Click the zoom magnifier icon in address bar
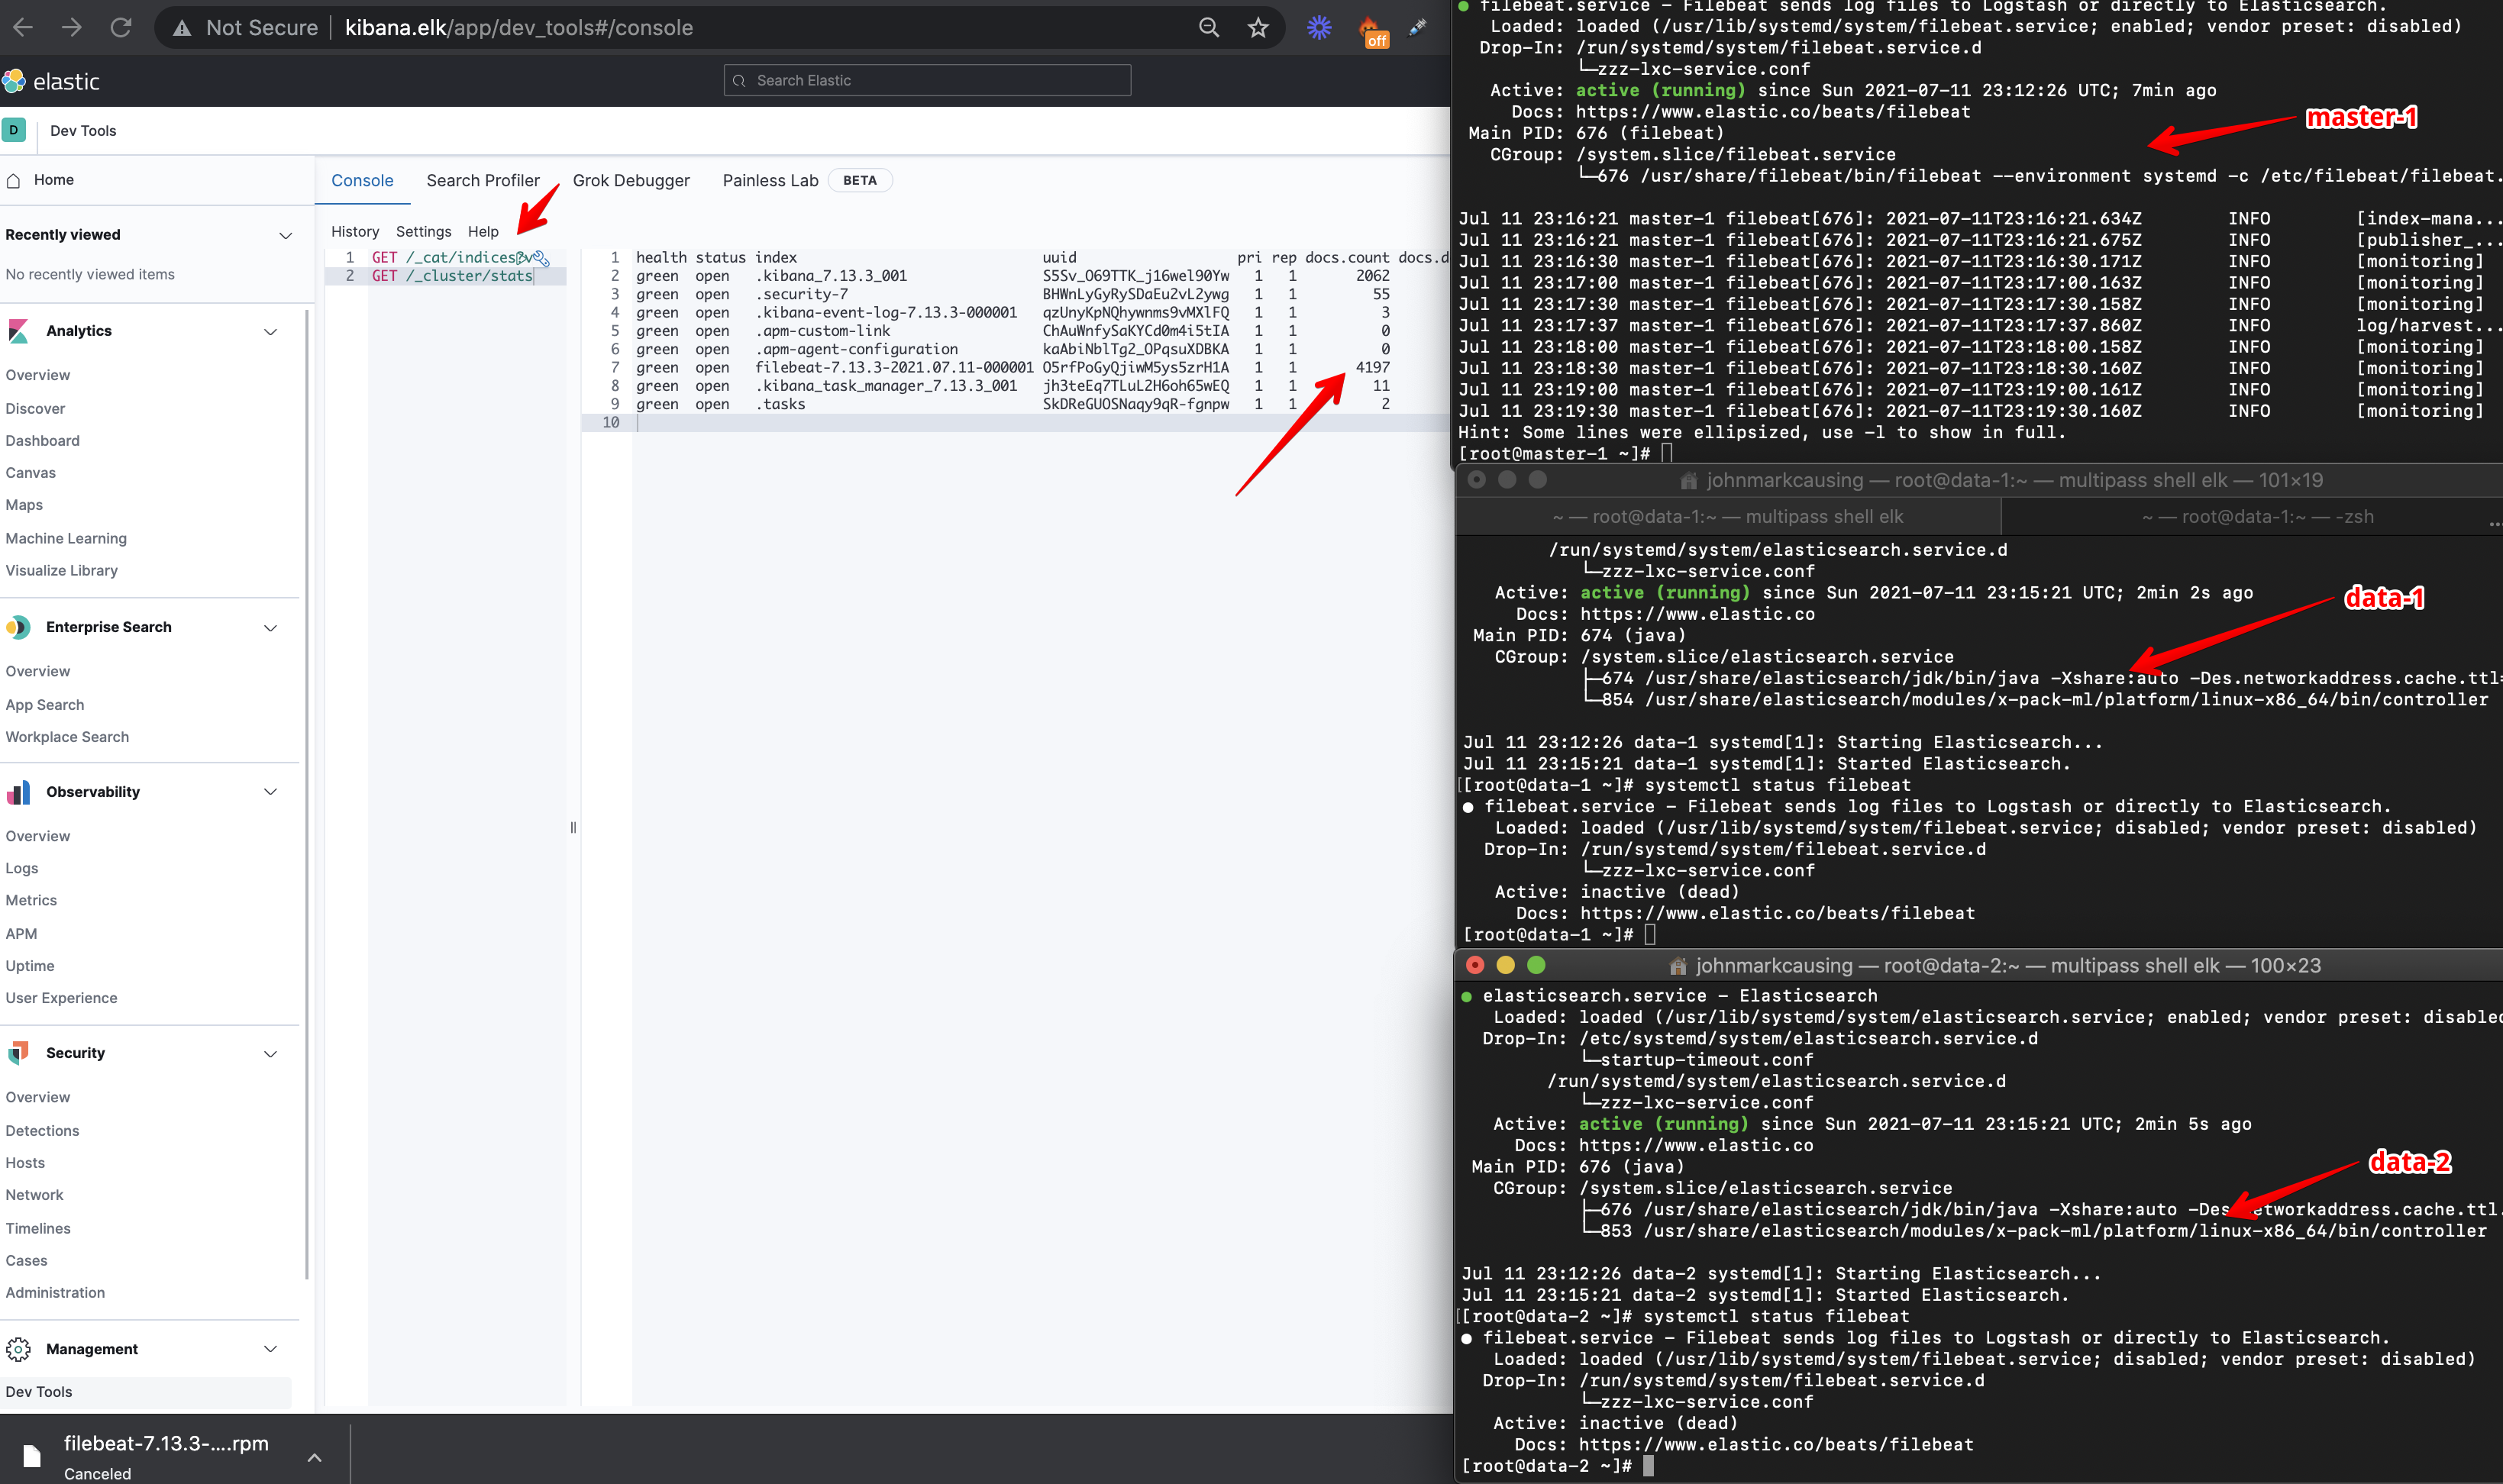This screenshot has height=1484, width=2503. (x=1209, y=28)
